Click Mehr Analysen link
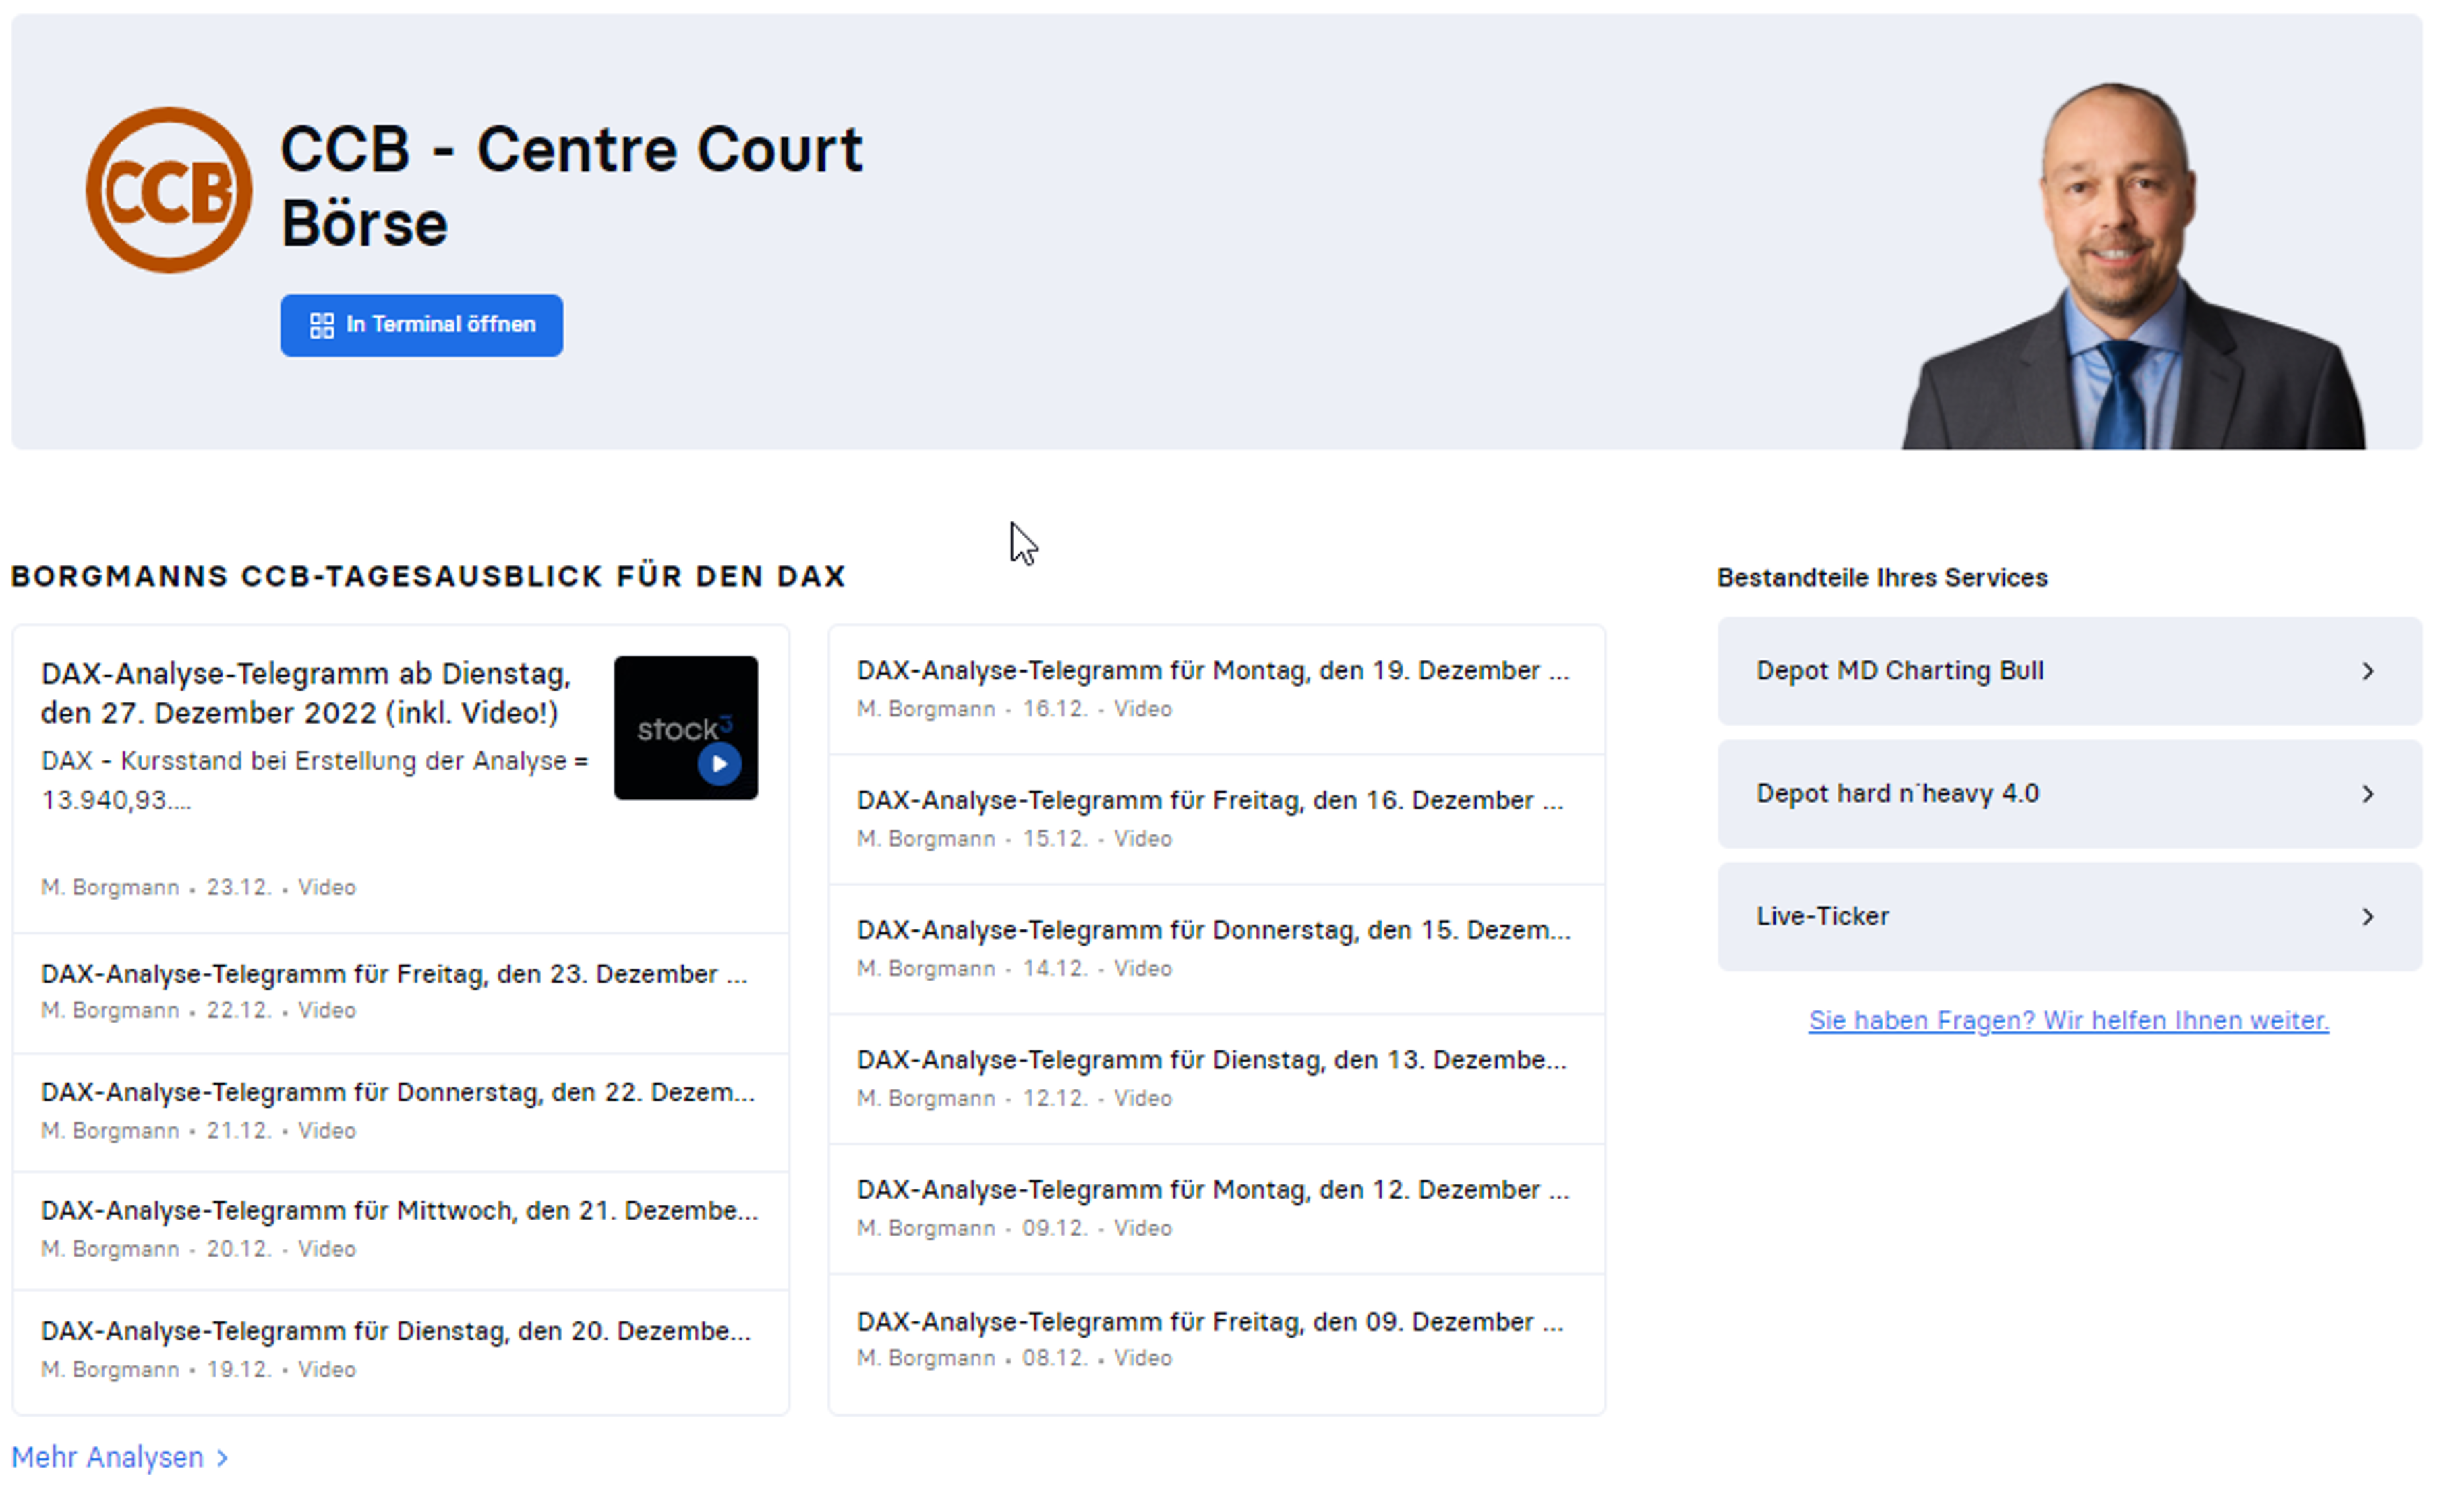This screenshot has height=1488, width=2464. tap(119, 1457)
